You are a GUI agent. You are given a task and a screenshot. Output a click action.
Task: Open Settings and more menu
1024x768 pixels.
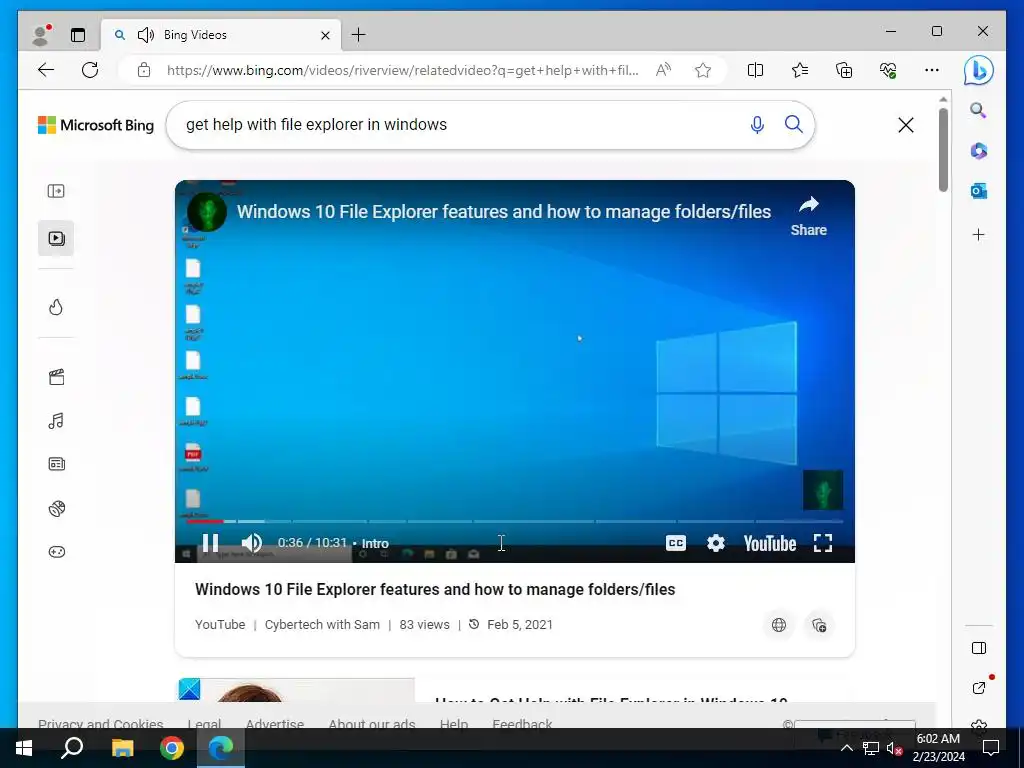coord(932,70)
